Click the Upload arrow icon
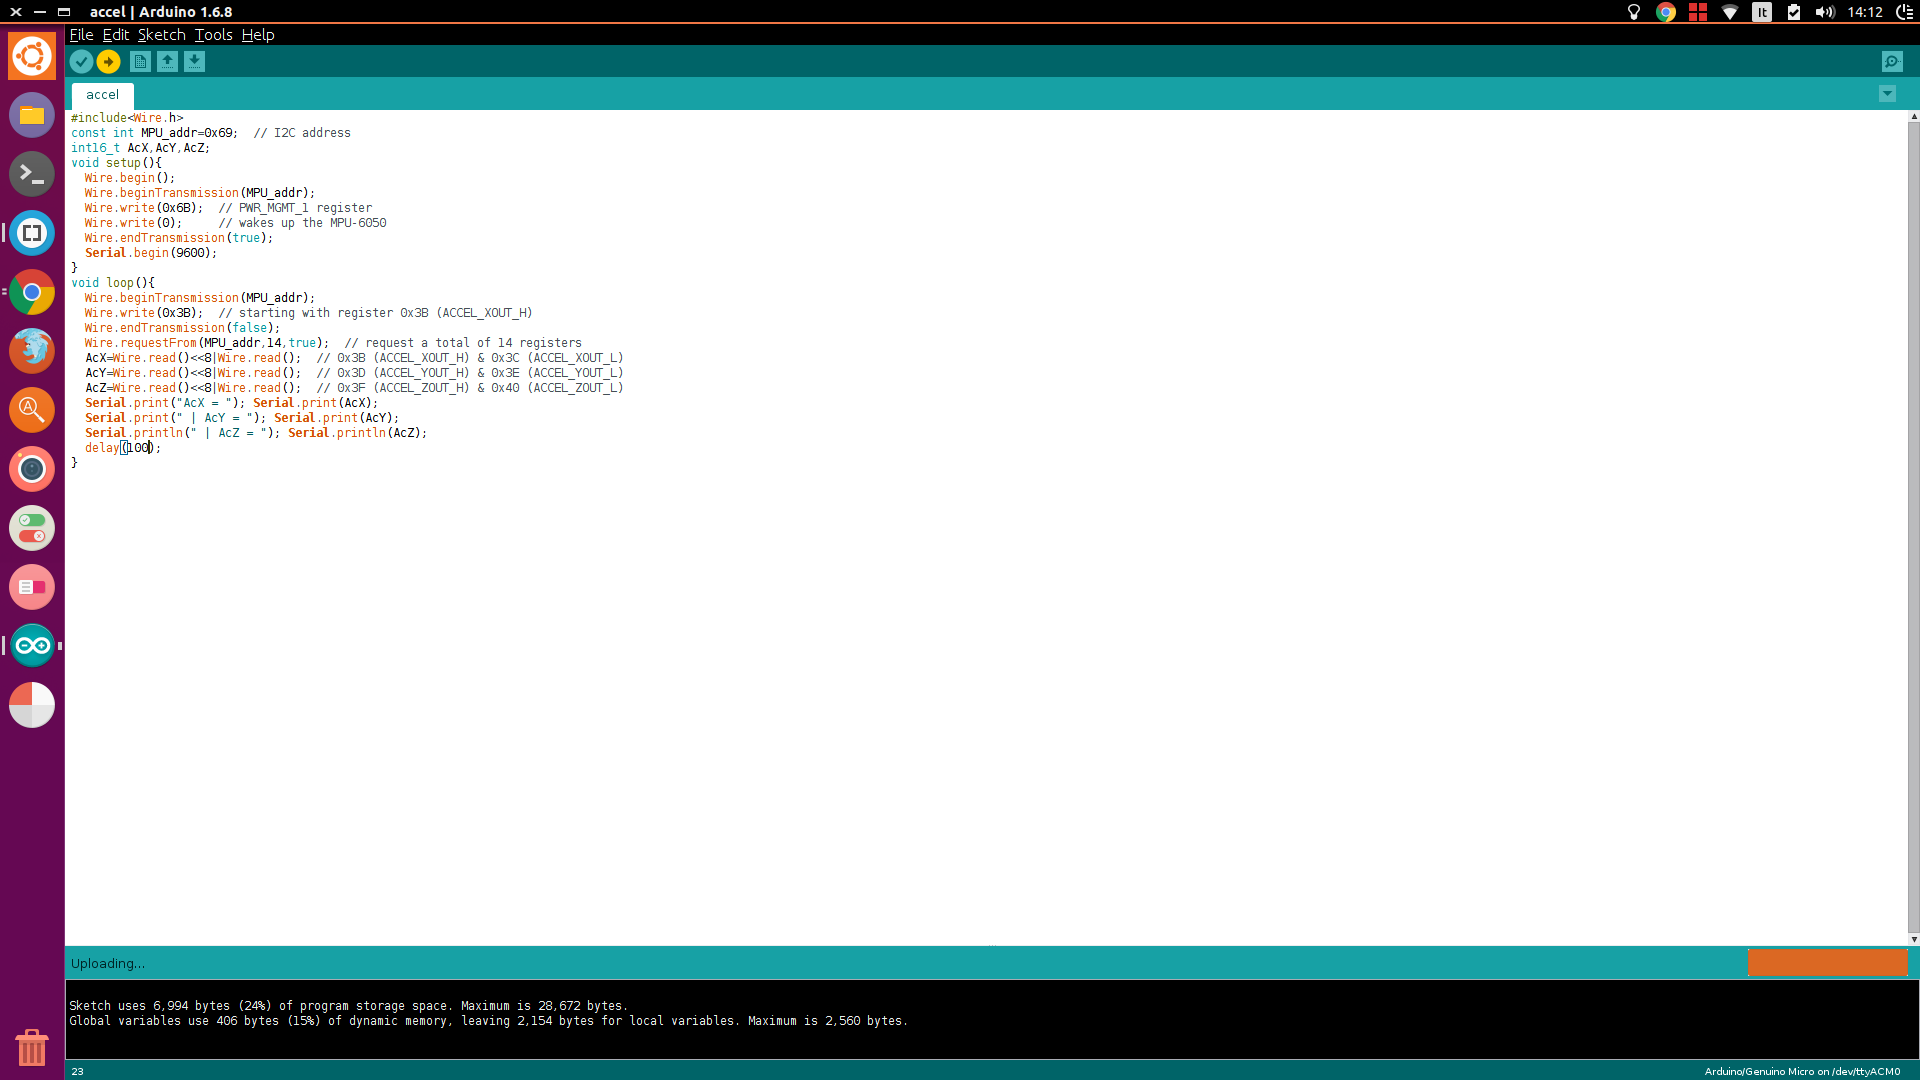The width and height of the screenshot is (1920, 1080). [x=108, y=62]
